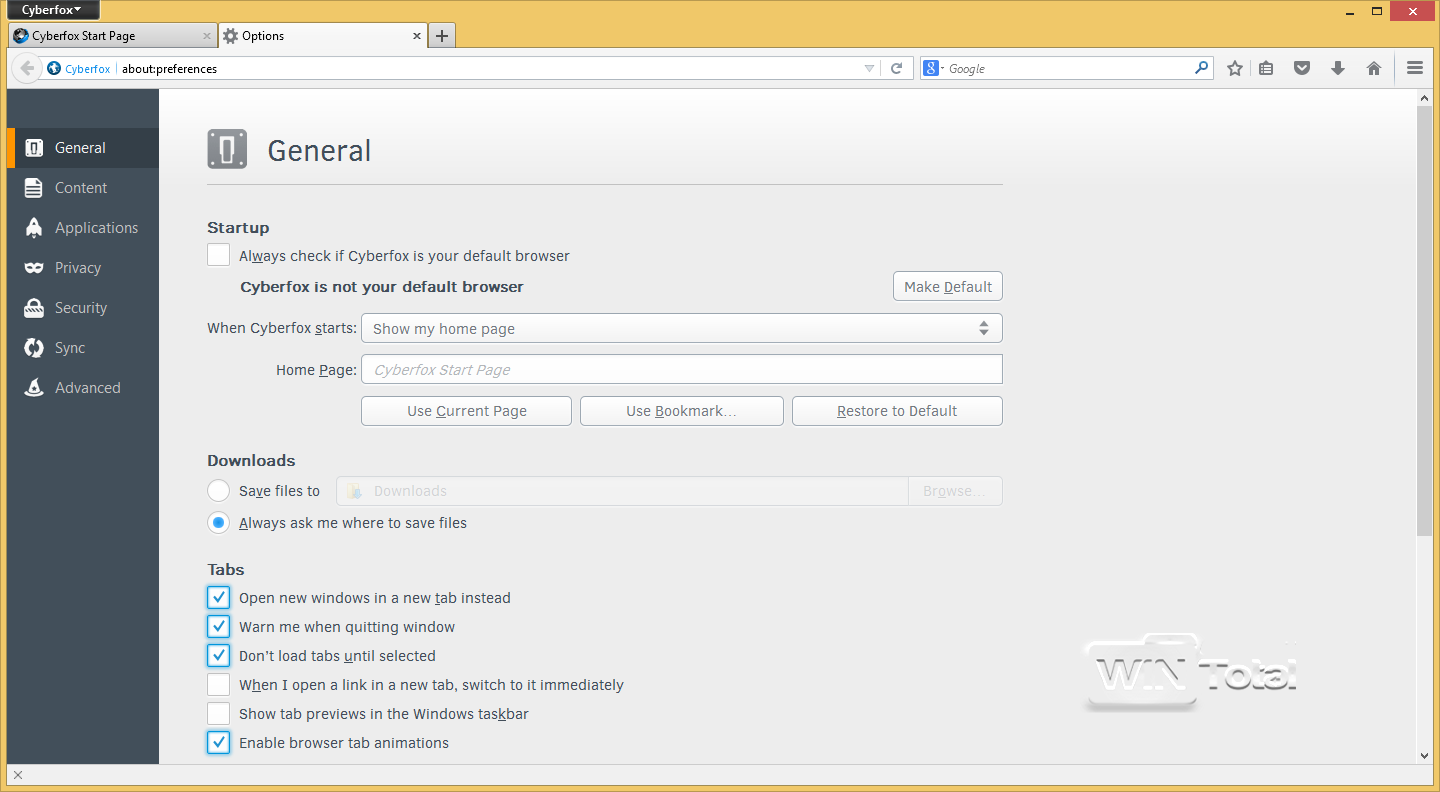Click the Use Current Page button
The height and width of the screenshot is (792, 1440).
click(466, 411)
